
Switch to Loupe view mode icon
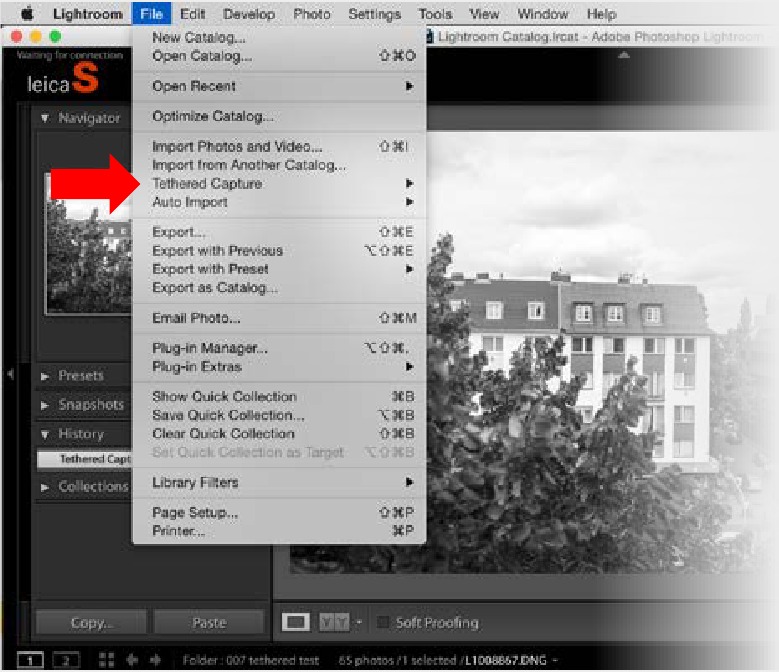coord(296,622)
